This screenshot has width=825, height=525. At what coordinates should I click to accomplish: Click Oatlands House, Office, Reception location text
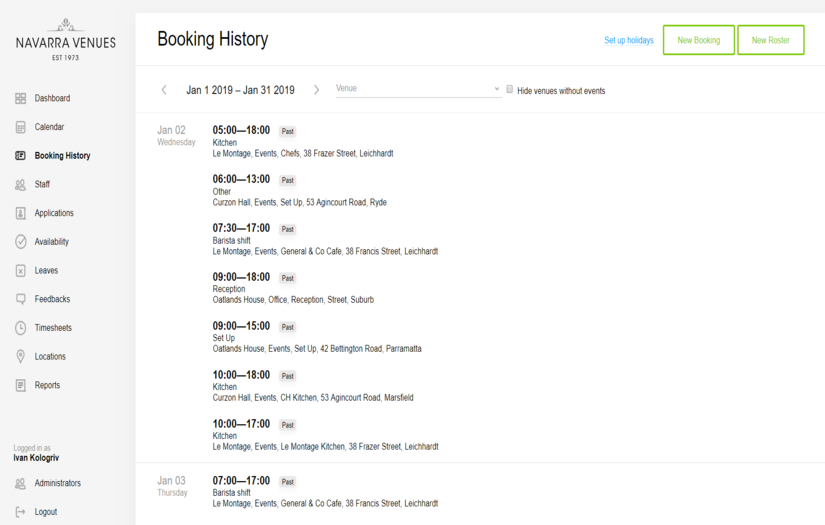click(293, 300)
